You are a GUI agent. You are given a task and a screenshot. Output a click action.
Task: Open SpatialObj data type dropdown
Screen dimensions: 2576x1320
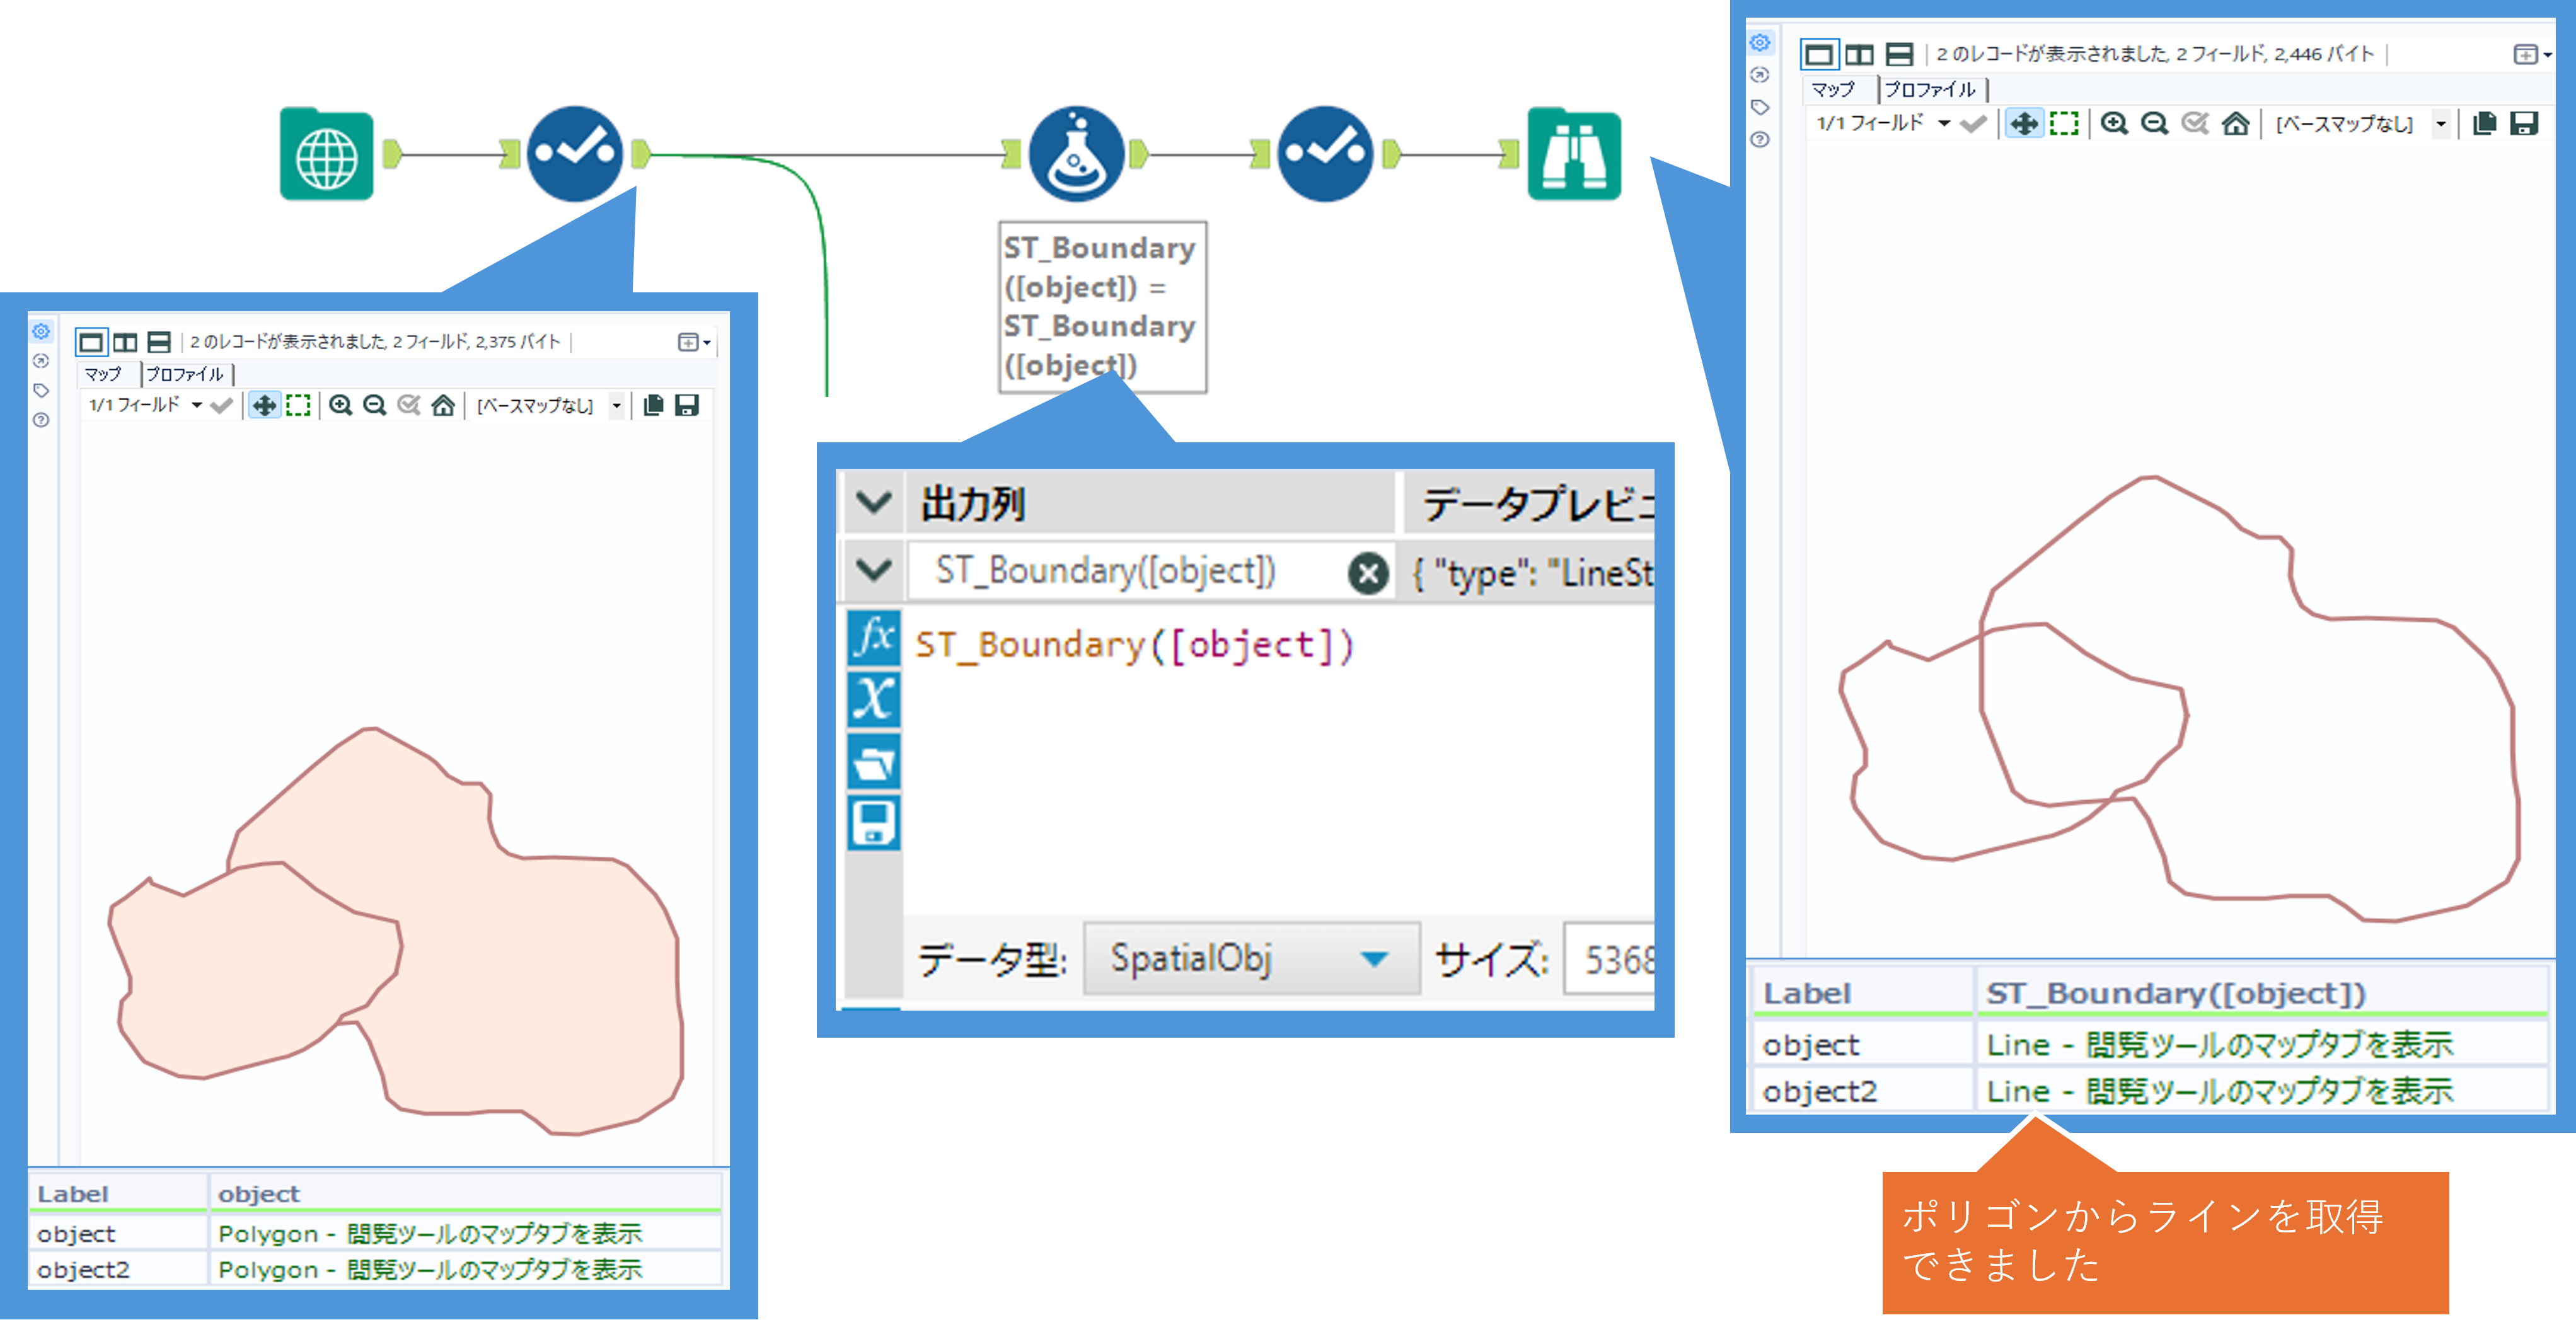1374,959
